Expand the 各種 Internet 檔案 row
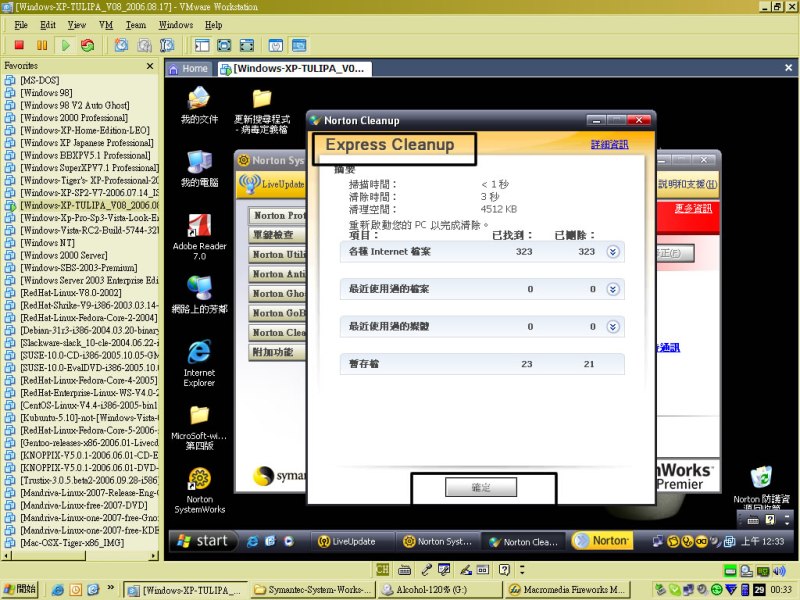Screen dimensions: 800x600 click(613, 252)
